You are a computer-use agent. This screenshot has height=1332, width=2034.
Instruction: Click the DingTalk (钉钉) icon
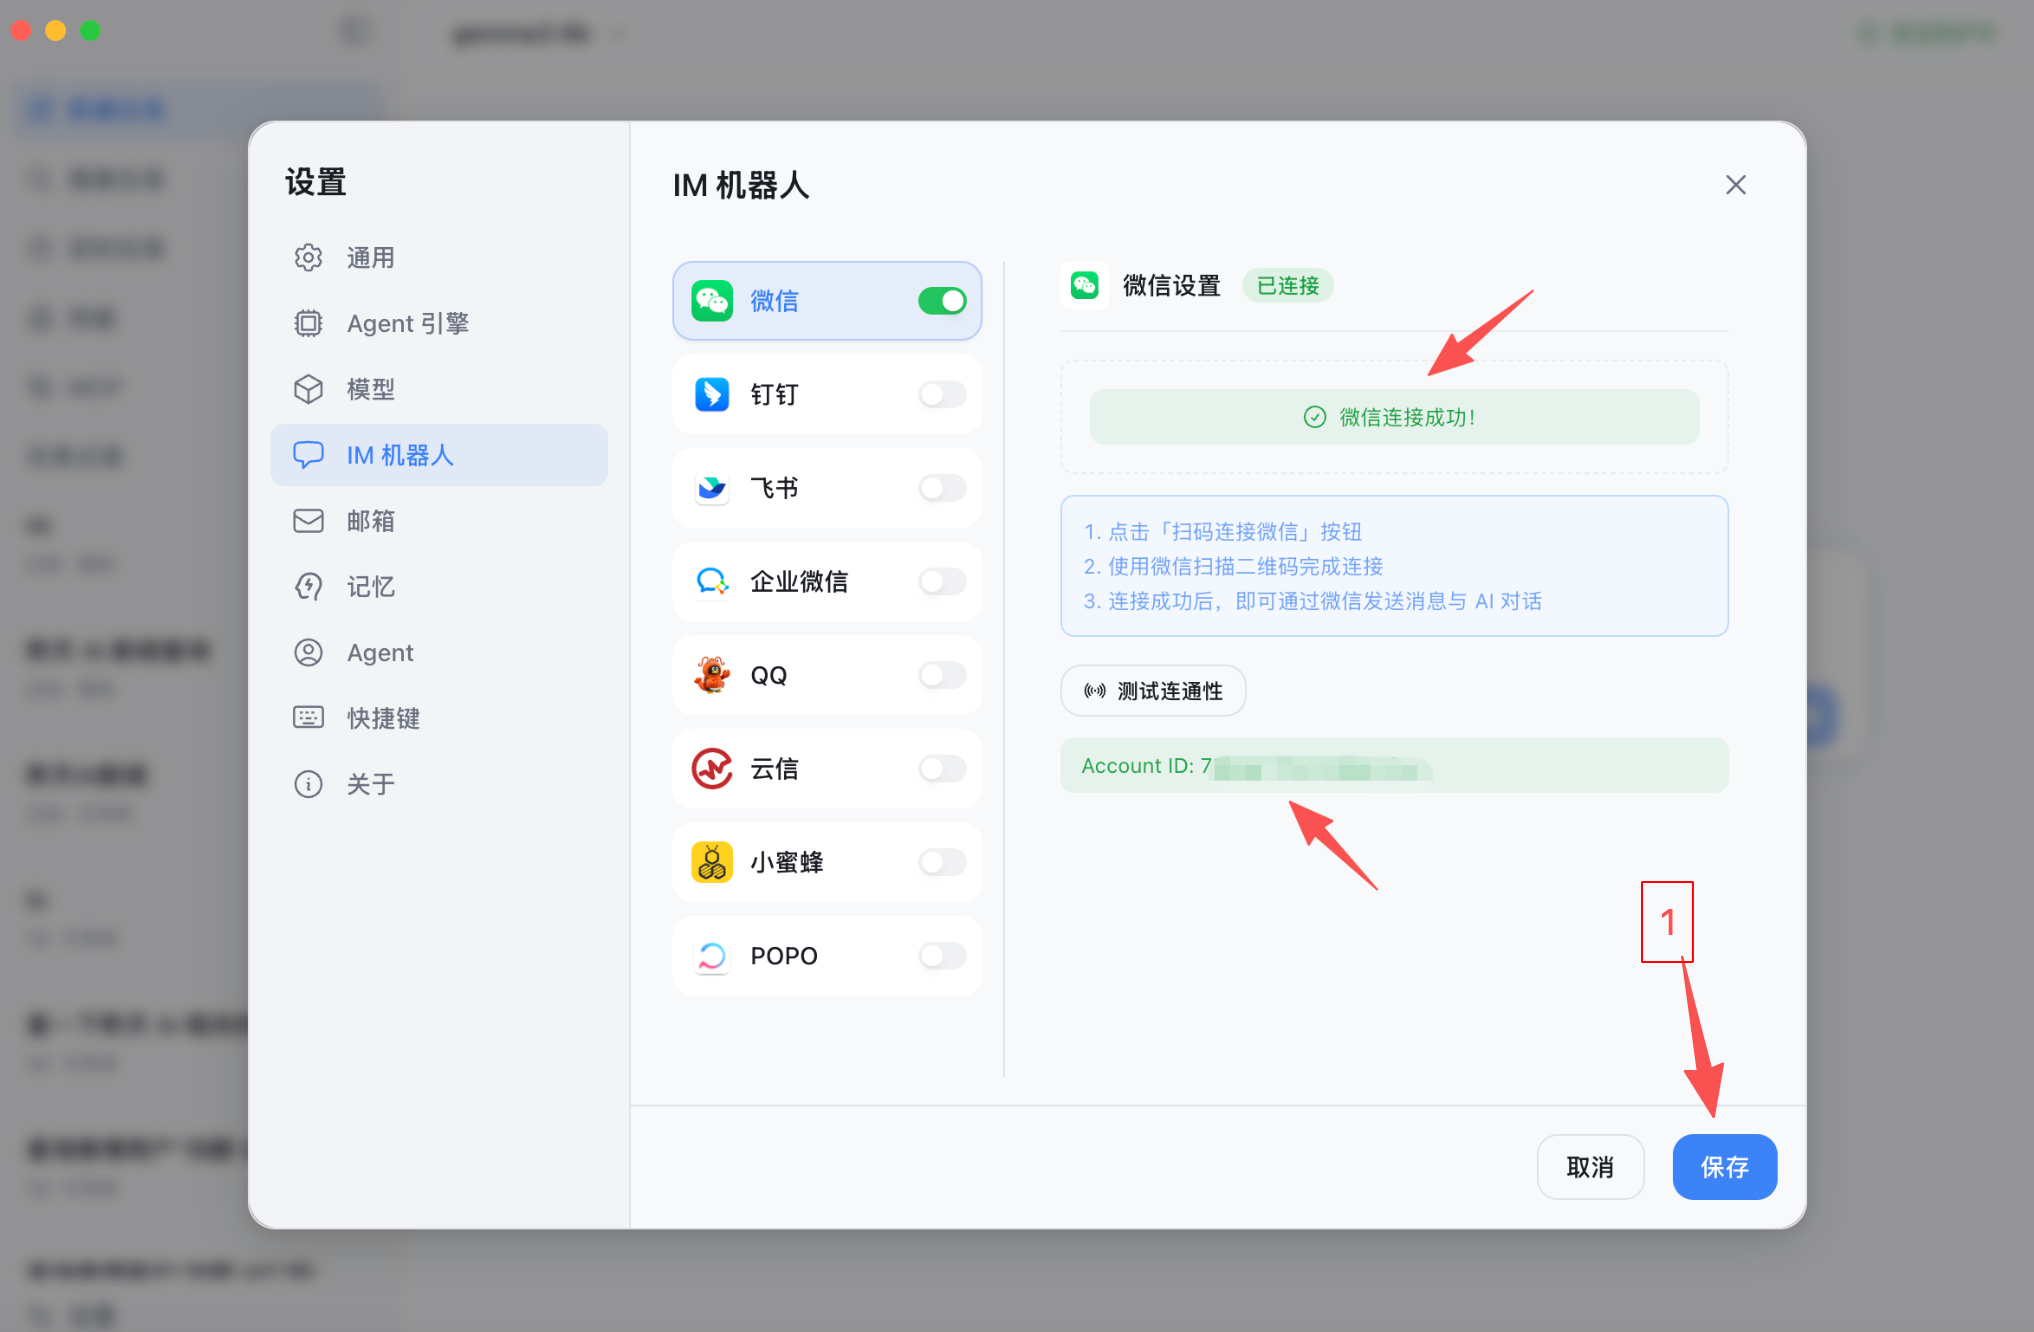point(711,394)
